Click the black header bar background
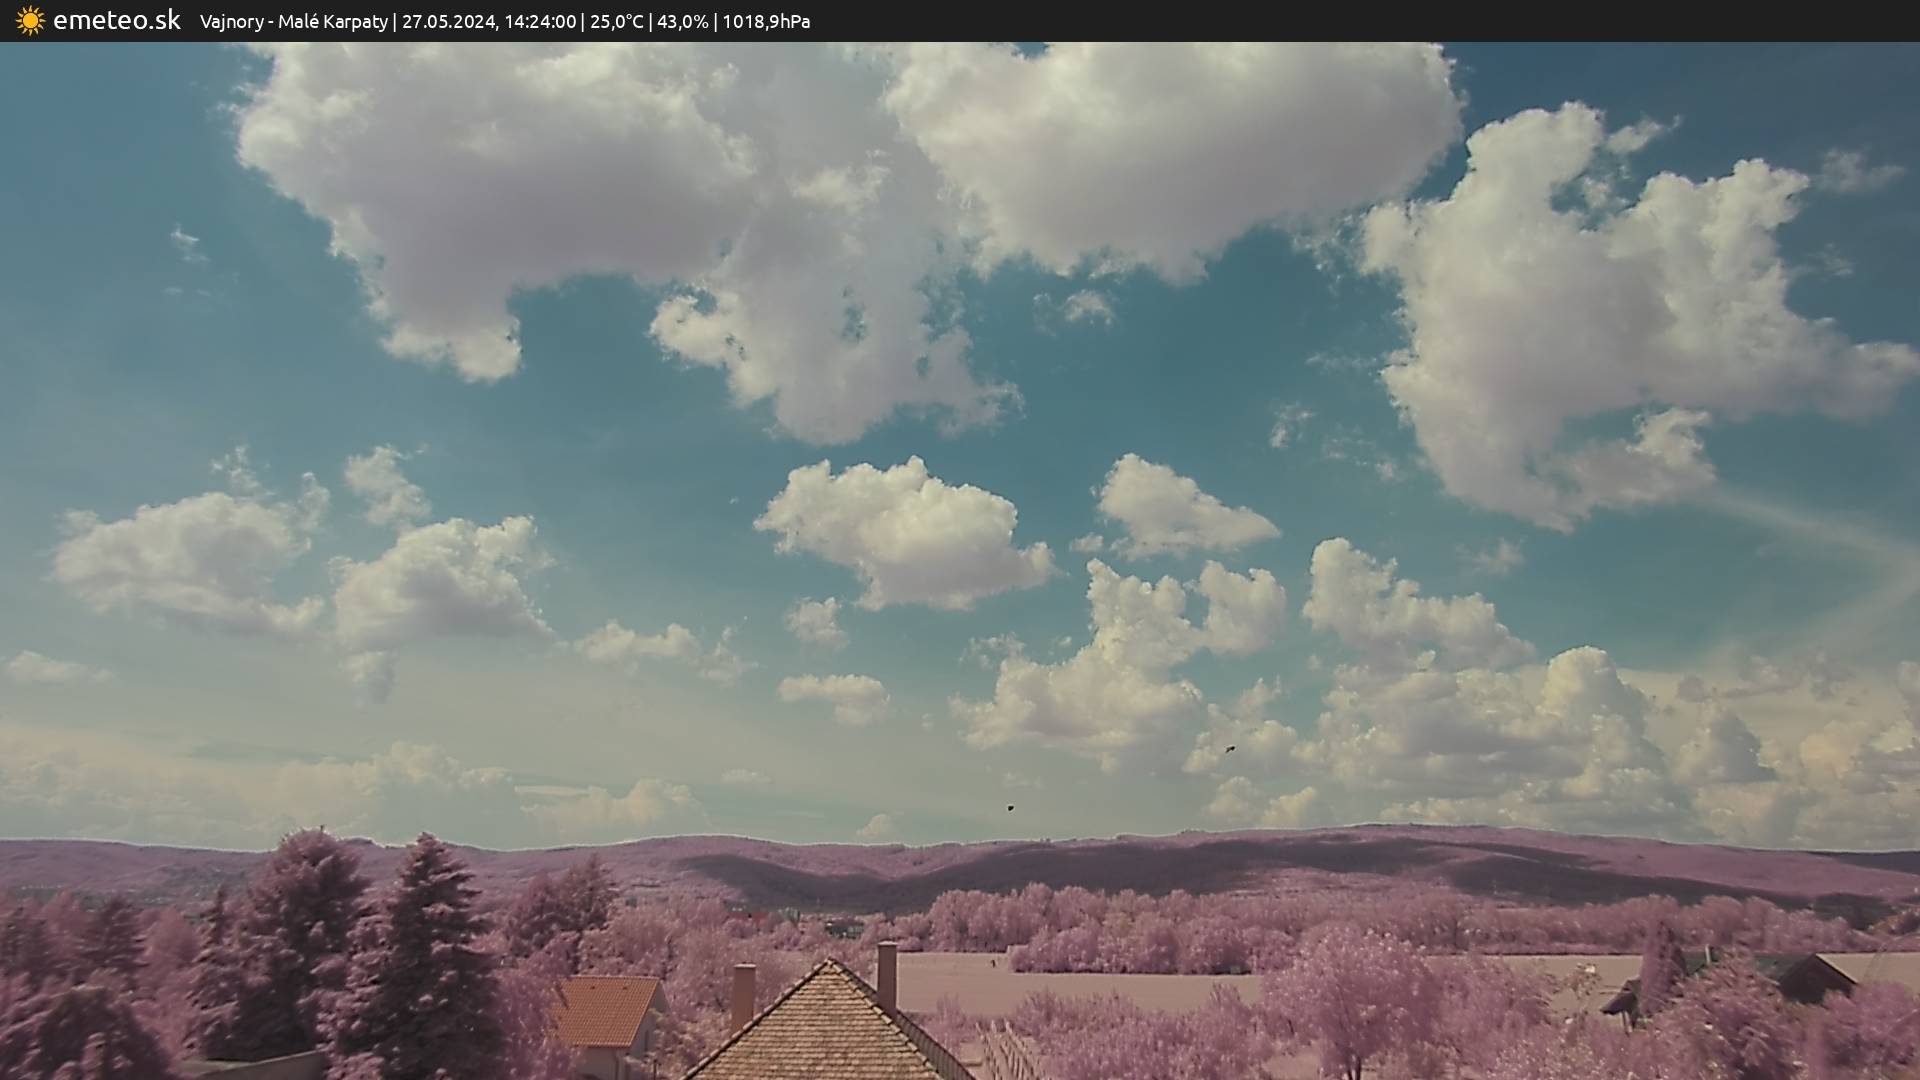Screen dimensions: 1920x1080 pos(1400,21)
